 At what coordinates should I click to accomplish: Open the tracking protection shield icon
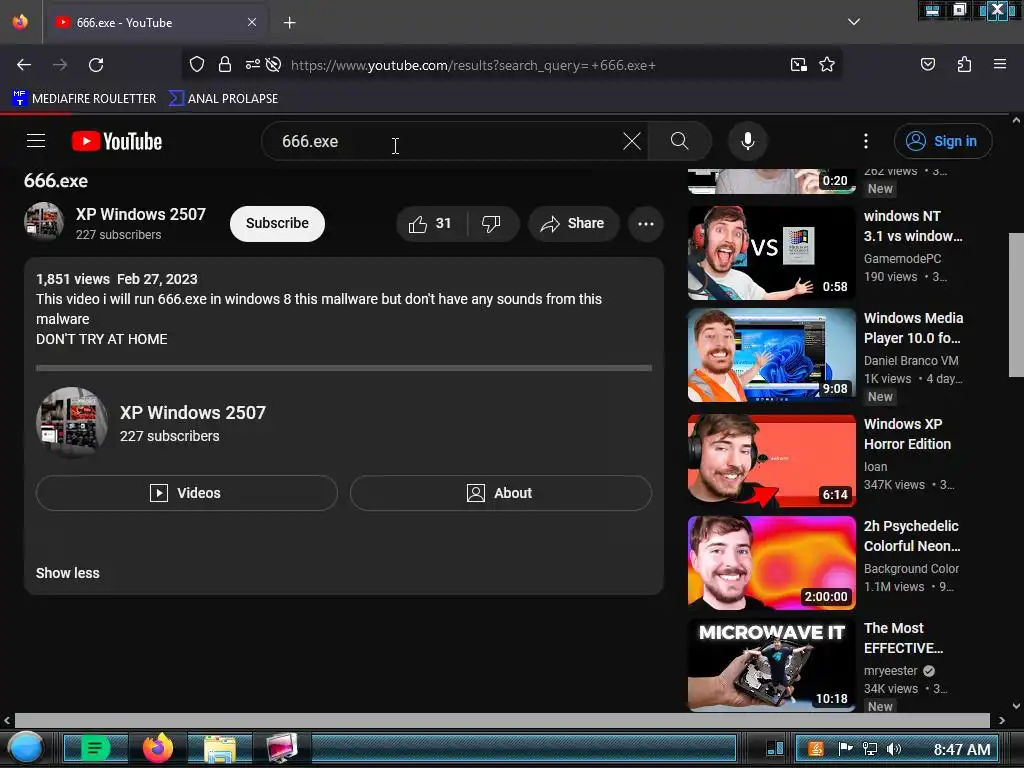pyautogui.click(x=197, y=64)
